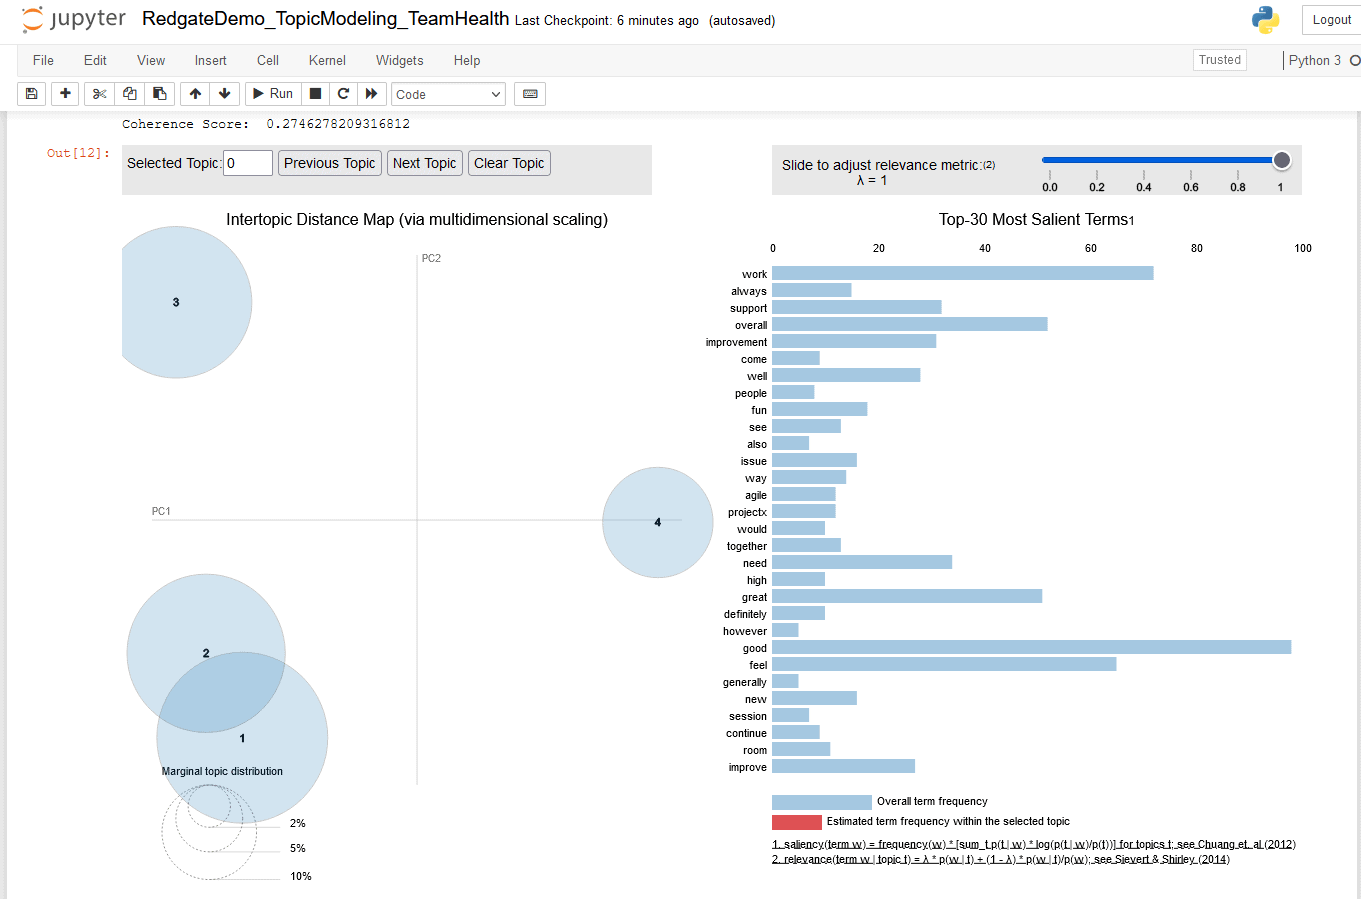Select topic 4 circle on distance map
1361x899 pixels.
tap(657, 522)
